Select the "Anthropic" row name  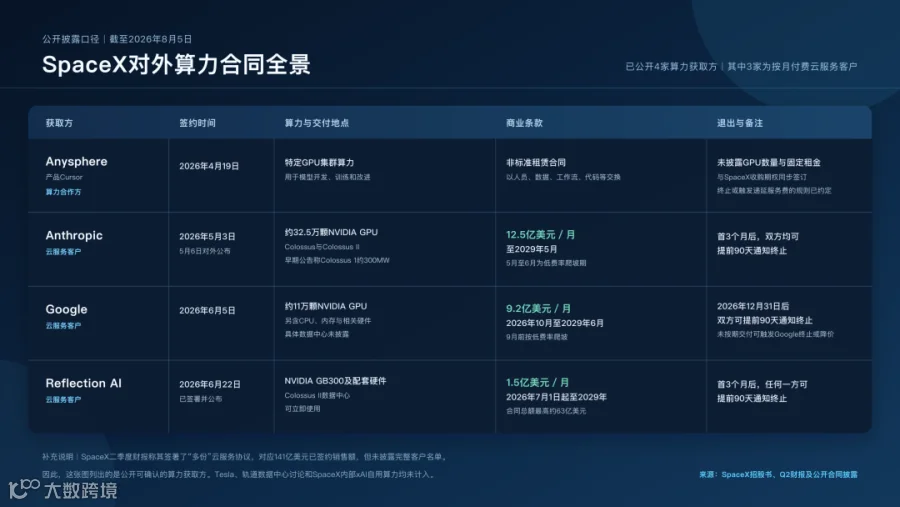pyautogui.click(x=74, y=235)
